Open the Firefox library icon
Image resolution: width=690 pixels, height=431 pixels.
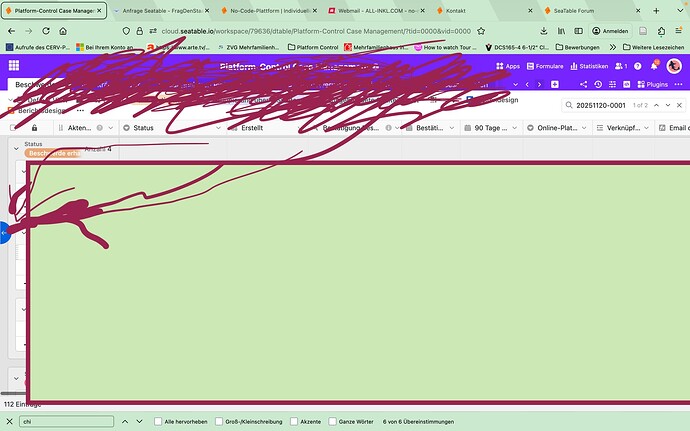(562, 31)
